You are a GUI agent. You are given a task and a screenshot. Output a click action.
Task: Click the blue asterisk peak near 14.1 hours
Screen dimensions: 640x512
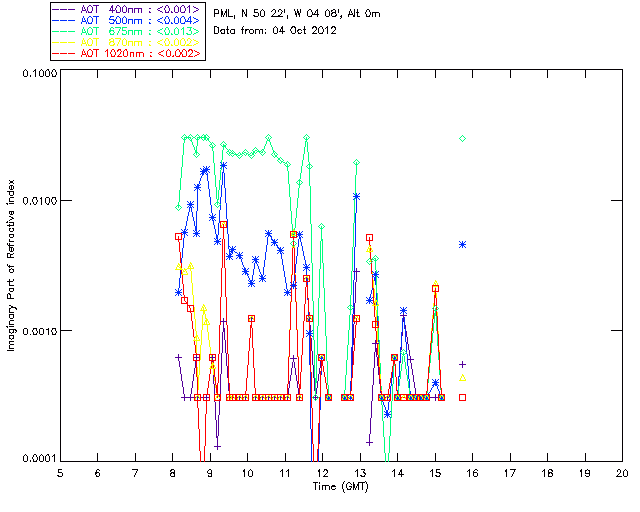[x=404, y=311]
